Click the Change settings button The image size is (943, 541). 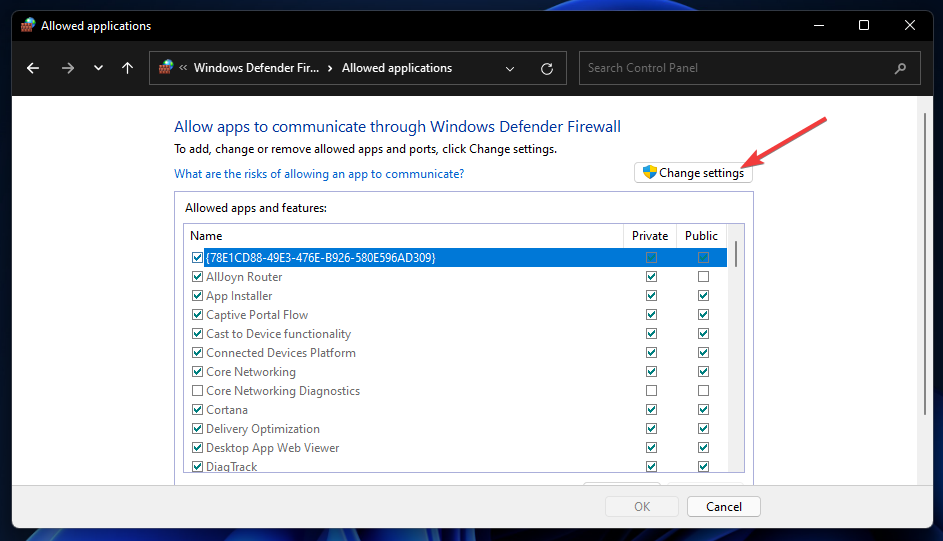click(693, 173)
